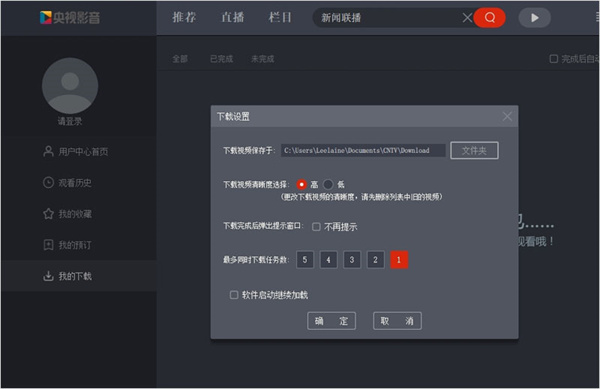Show 全部 downloads
The height and width of the screenshot is (389, 600).
180,59
